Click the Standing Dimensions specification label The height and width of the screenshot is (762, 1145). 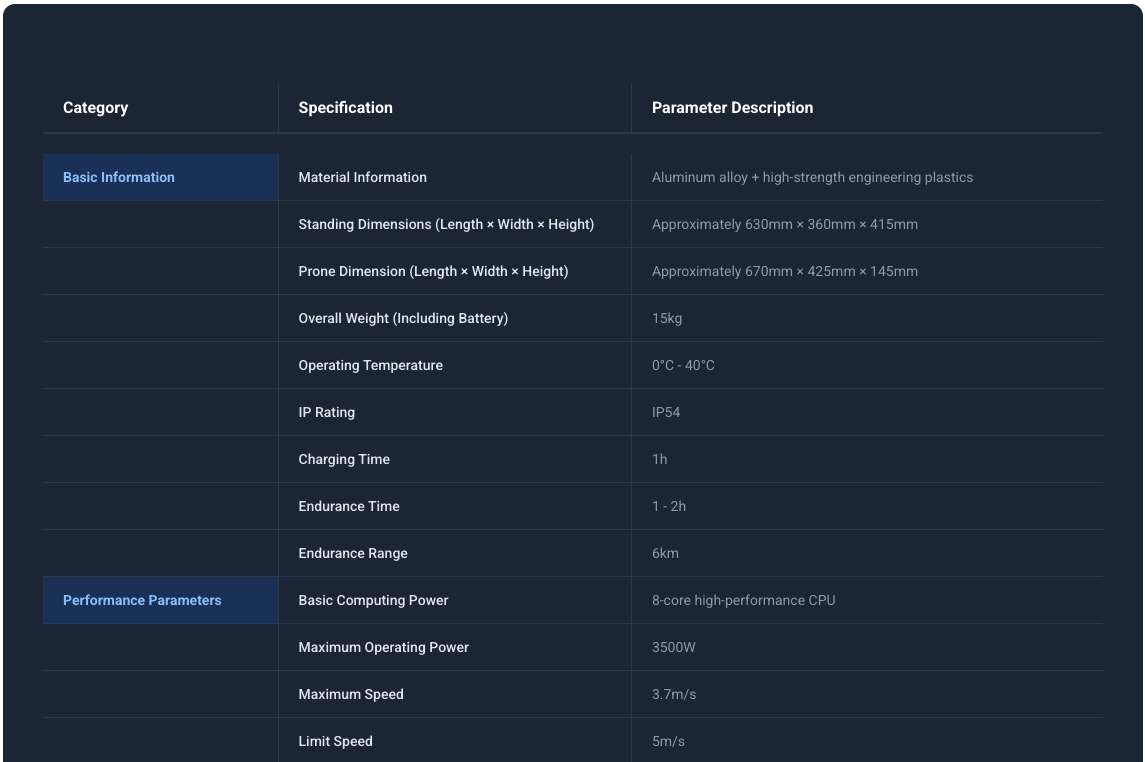click(446, 224)
